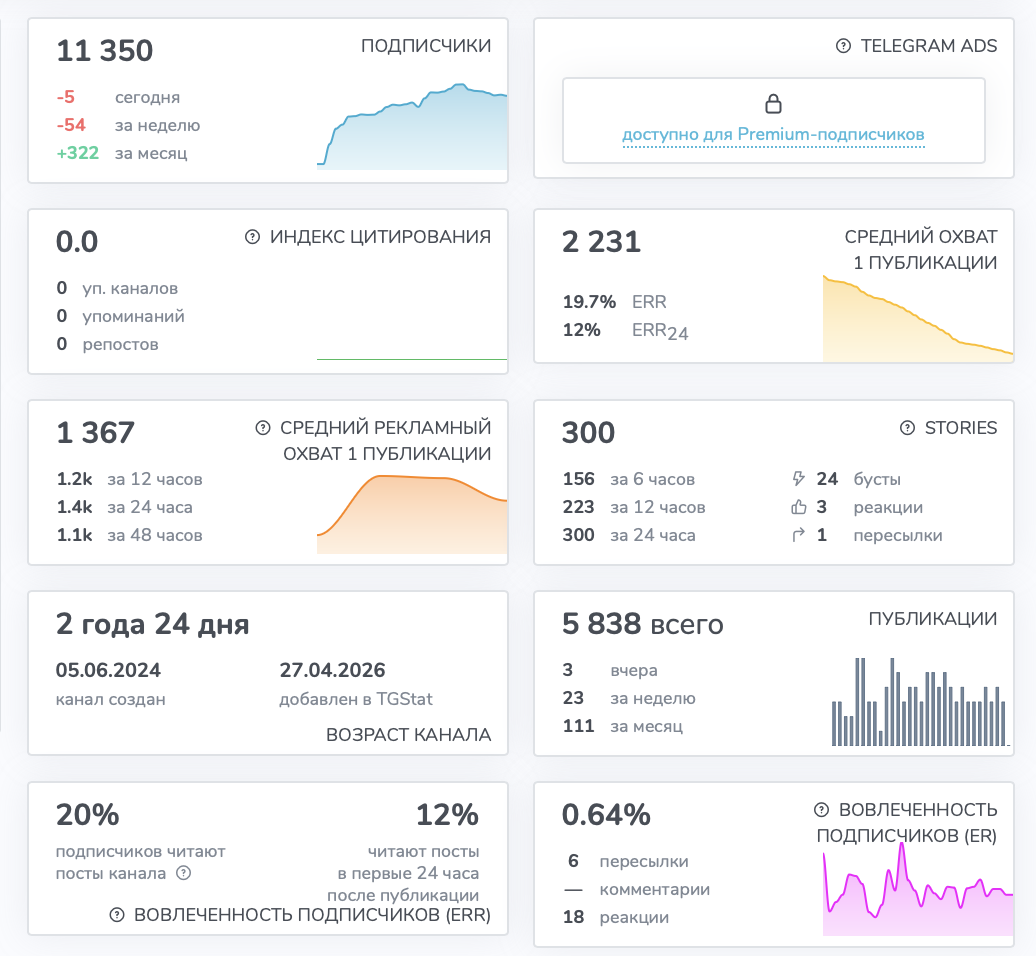Click the question icon next to STORIES
The image size is (1036, 956).
(907, 427)
